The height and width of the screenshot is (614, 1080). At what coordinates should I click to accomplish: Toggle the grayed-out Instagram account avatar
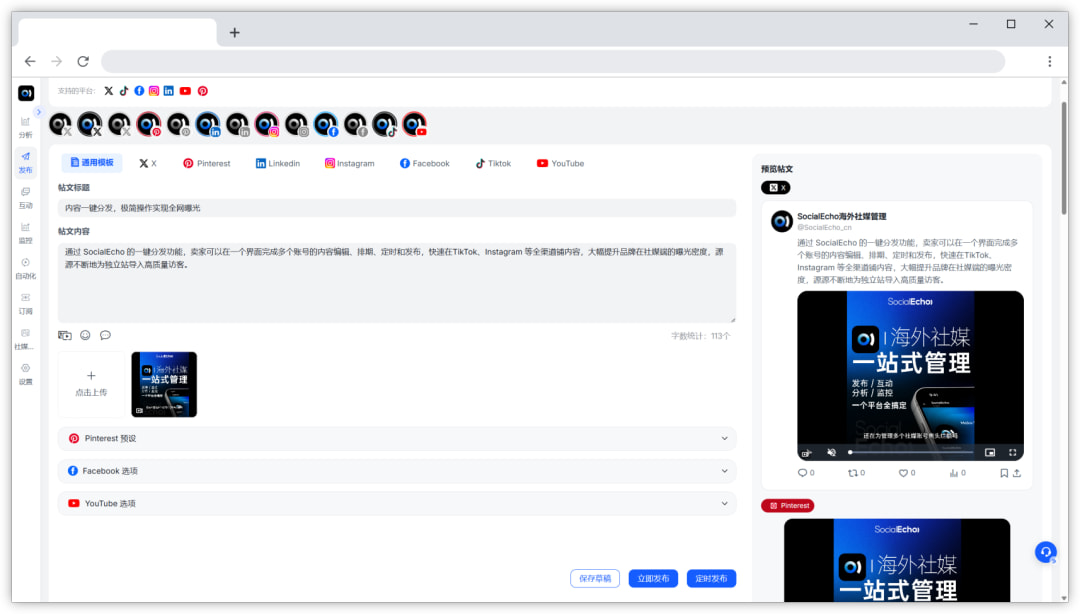point(297,125)
